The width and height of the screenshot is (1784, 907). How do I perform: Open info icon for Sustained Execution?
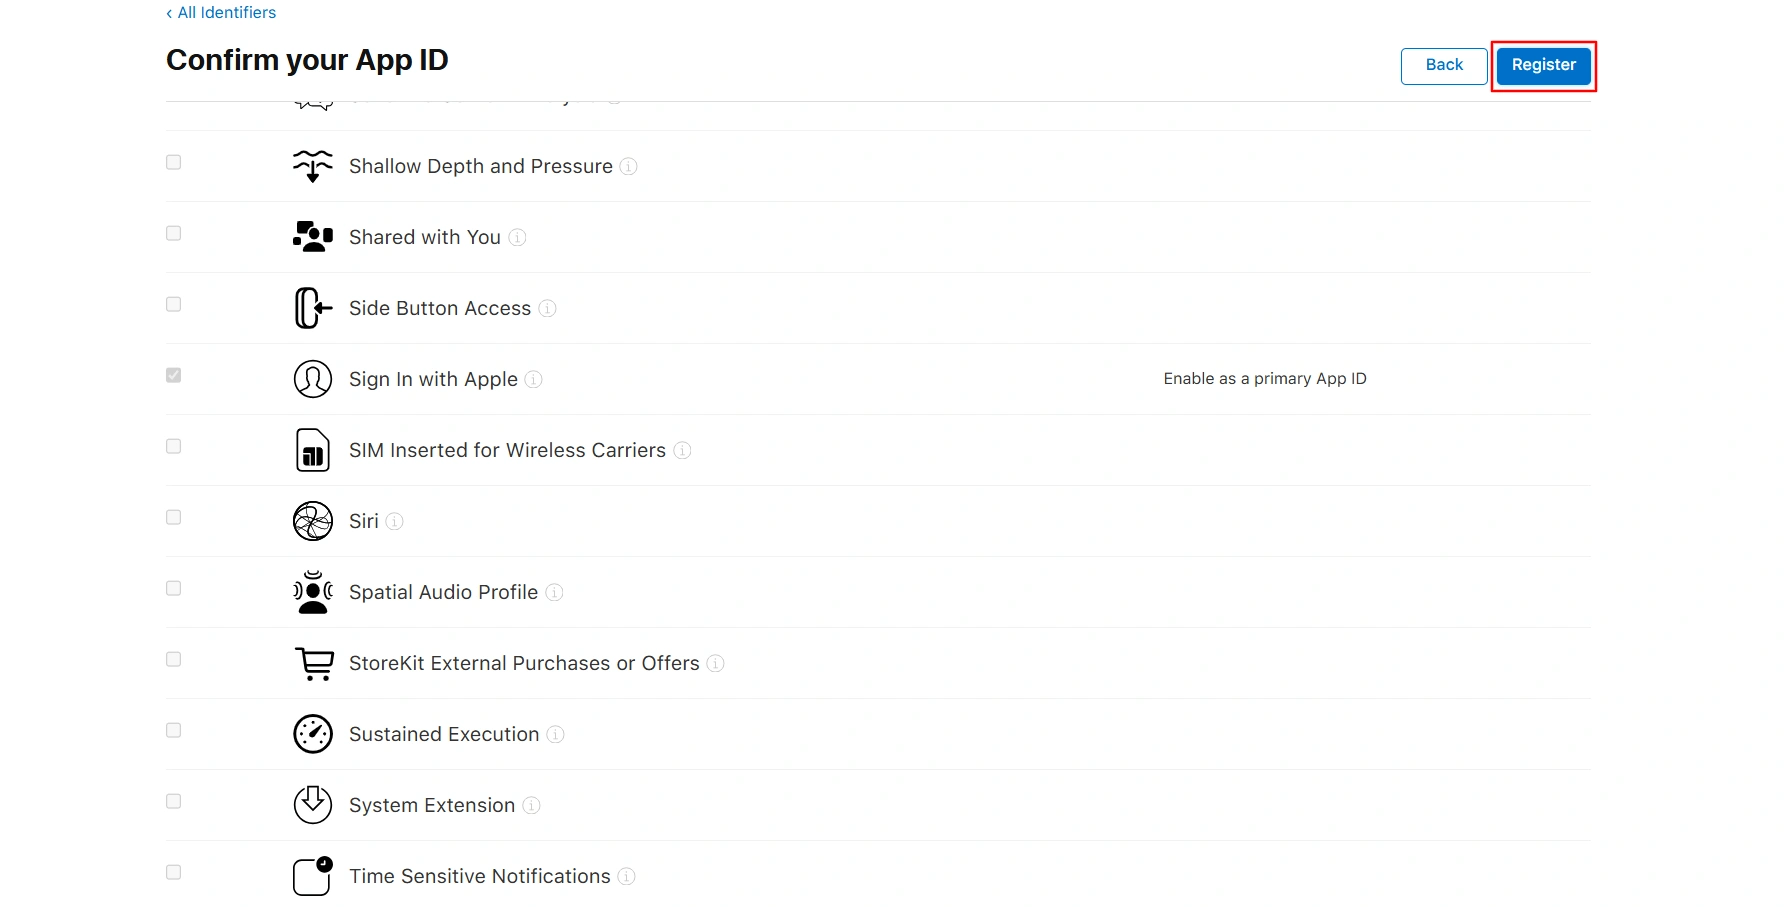coord(556,734)
